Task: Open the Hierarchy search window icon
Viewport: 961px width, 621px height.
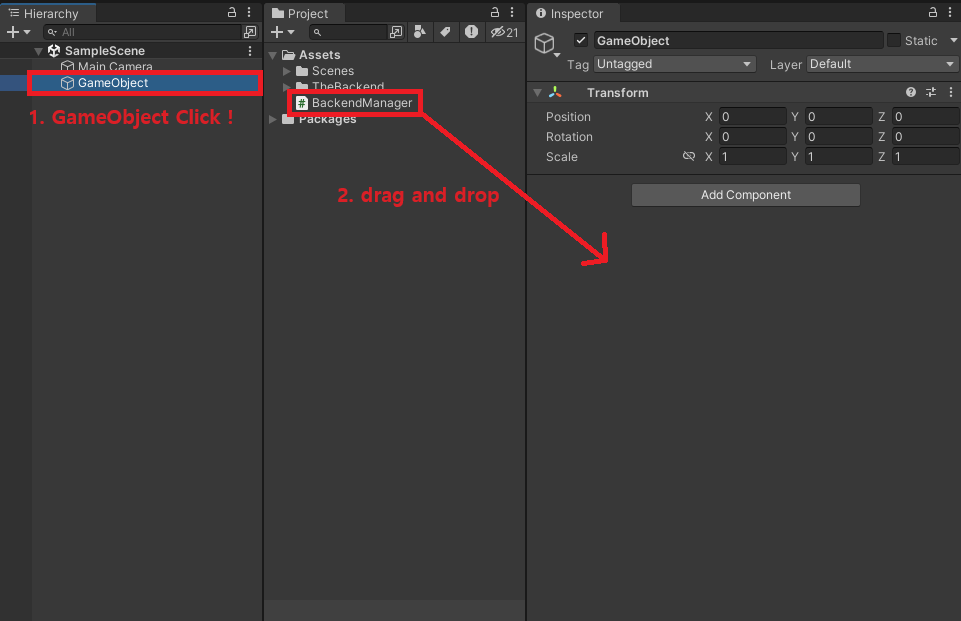Action: 250,32
